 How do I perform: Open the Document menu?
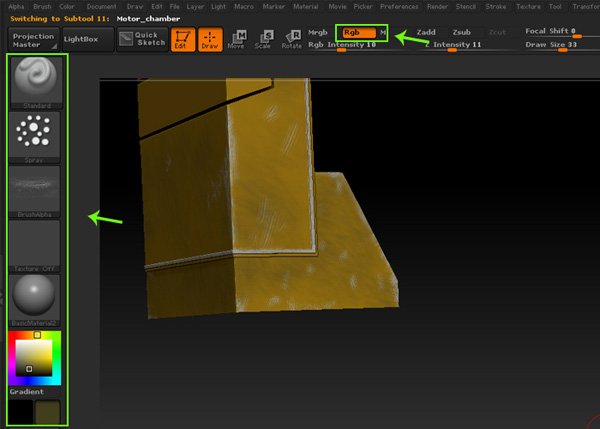[101, 7]
